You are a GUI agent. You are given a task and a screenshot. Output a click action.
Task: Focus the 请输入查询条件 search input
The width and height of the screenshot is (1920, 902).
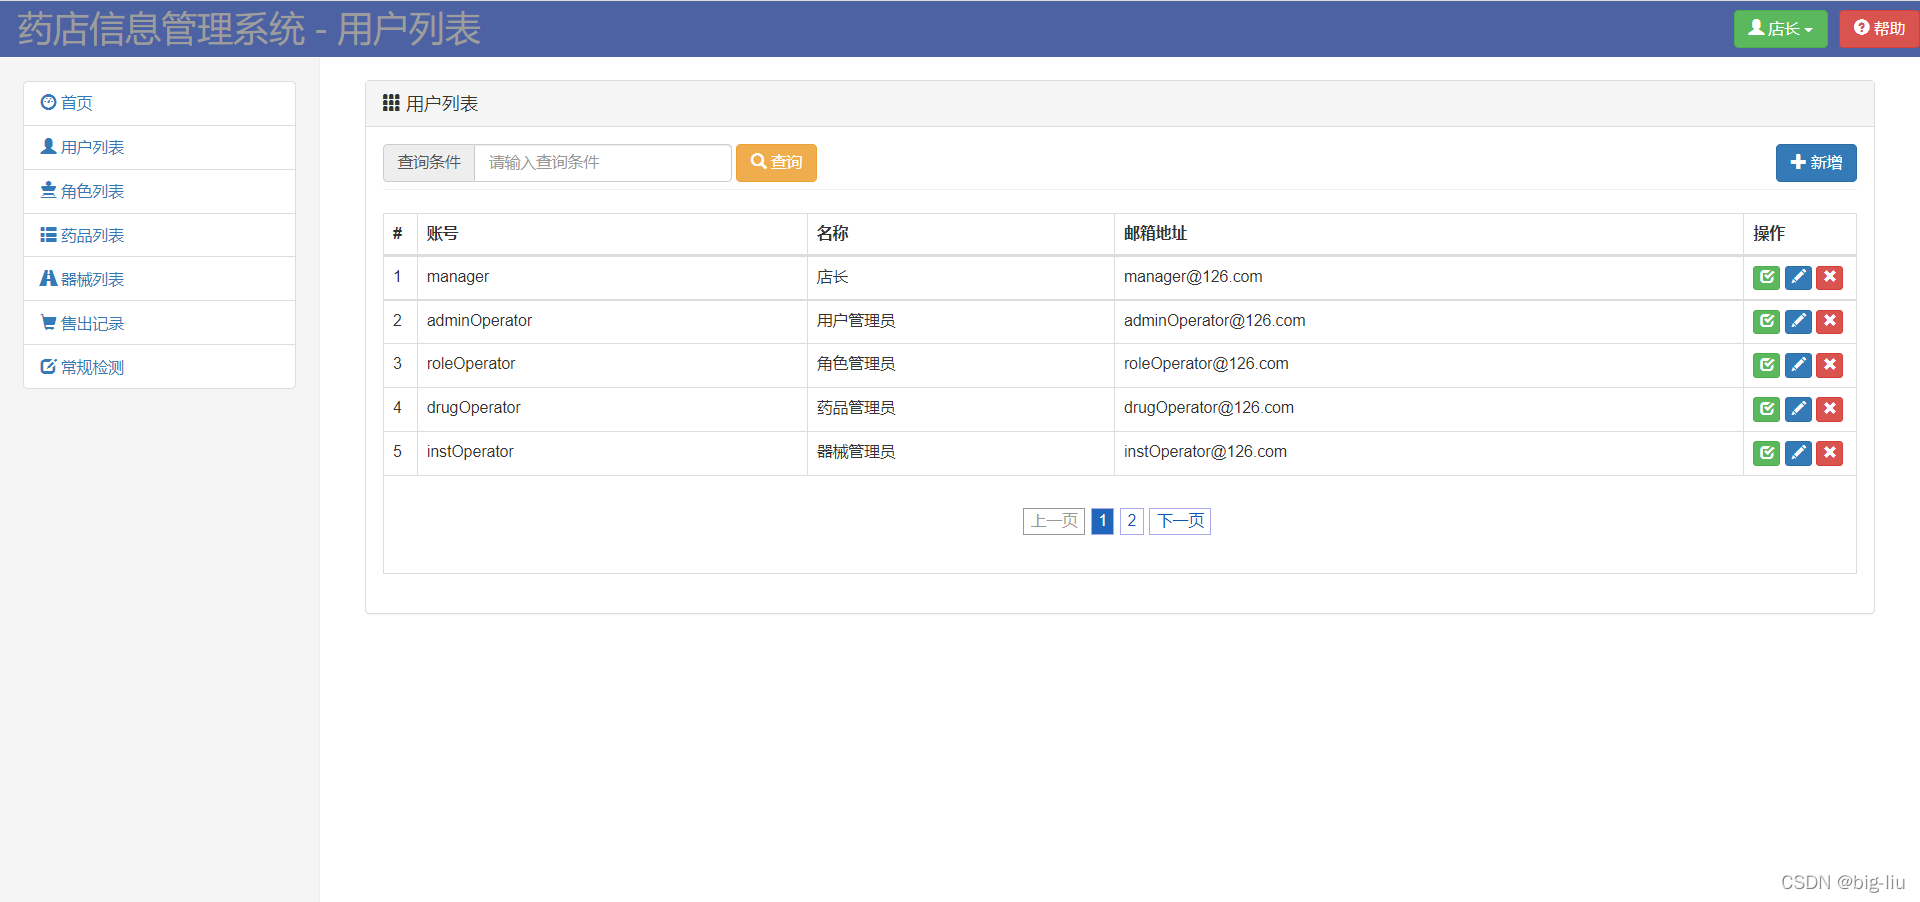pyautogui.click(x=603, y=163)
